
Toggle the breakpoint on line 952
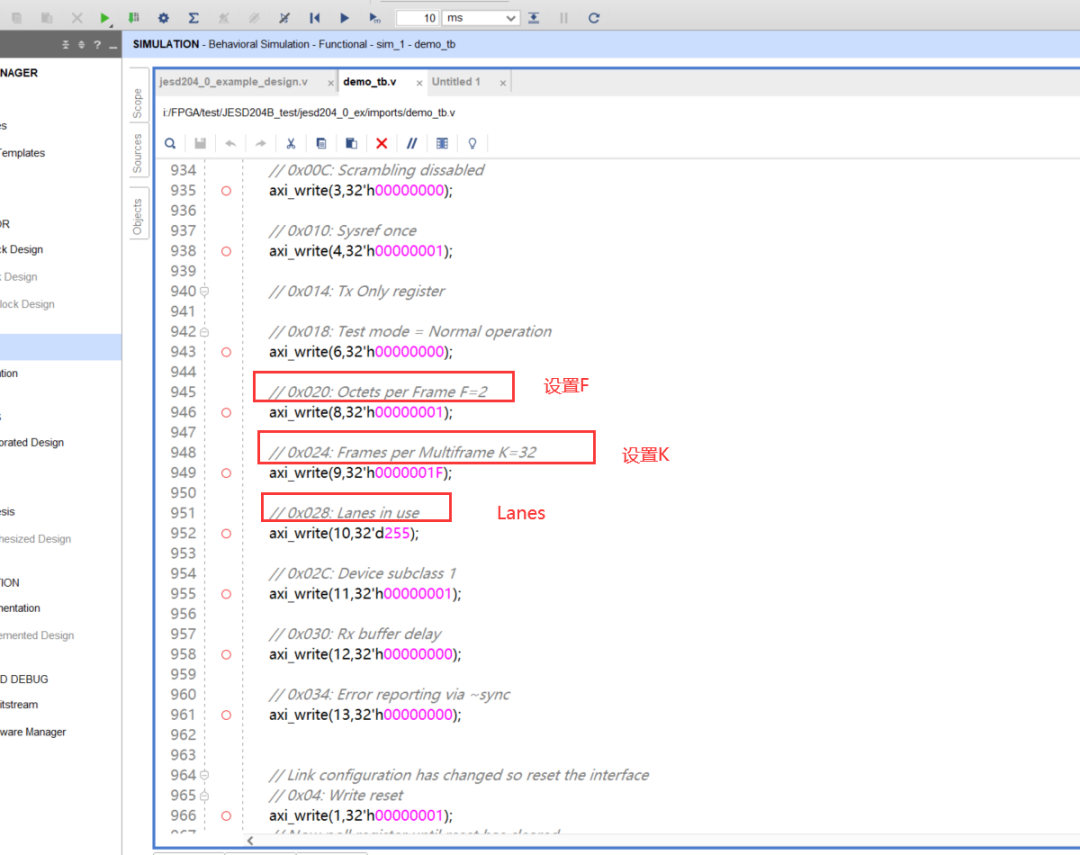(x=226, y=533)
